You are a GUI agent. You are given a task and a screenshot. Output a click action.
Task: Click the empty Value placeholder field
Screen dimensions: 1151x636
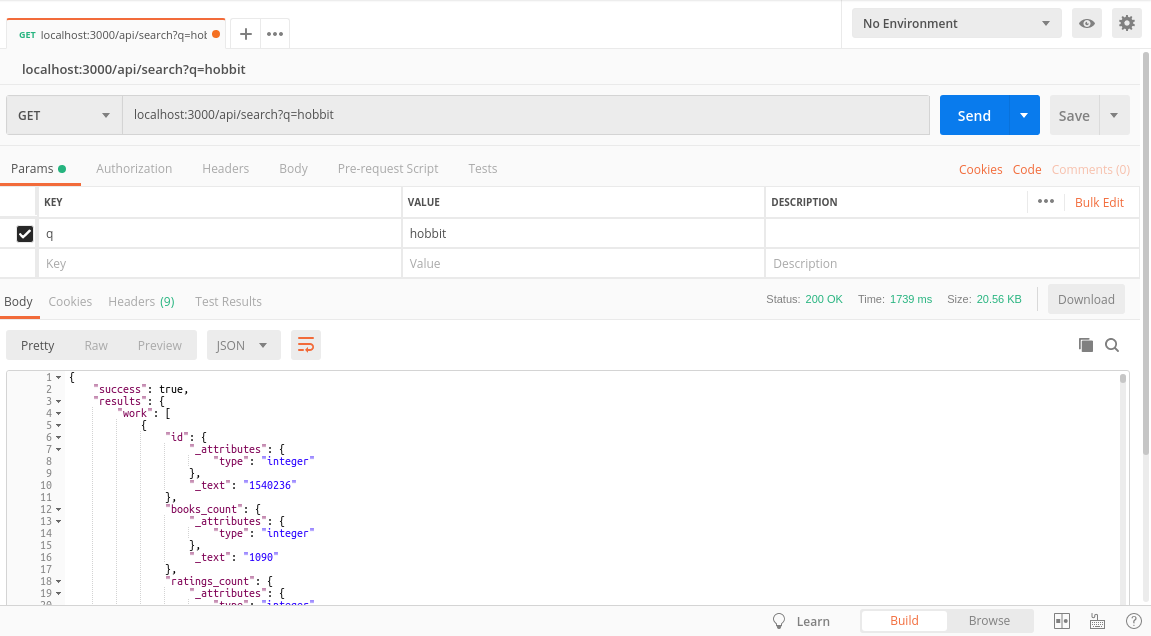583,264
